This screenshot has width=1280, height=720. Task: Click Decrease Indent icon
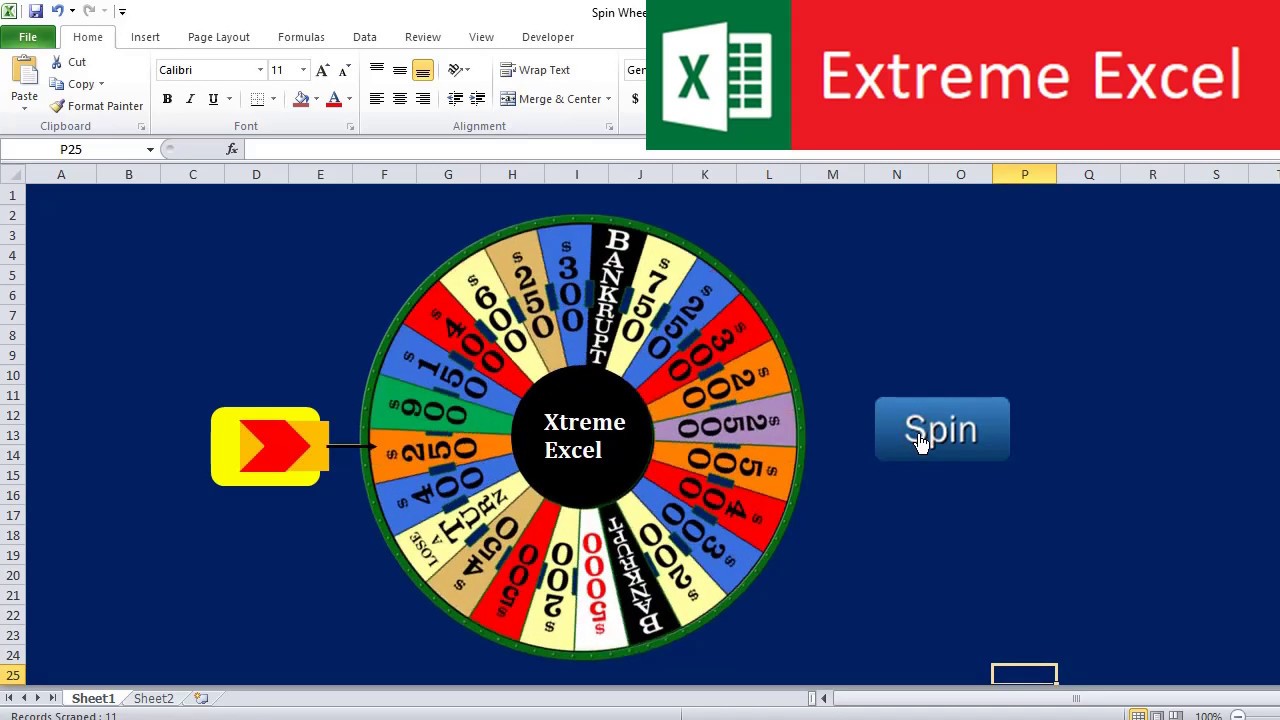point(455,99)
